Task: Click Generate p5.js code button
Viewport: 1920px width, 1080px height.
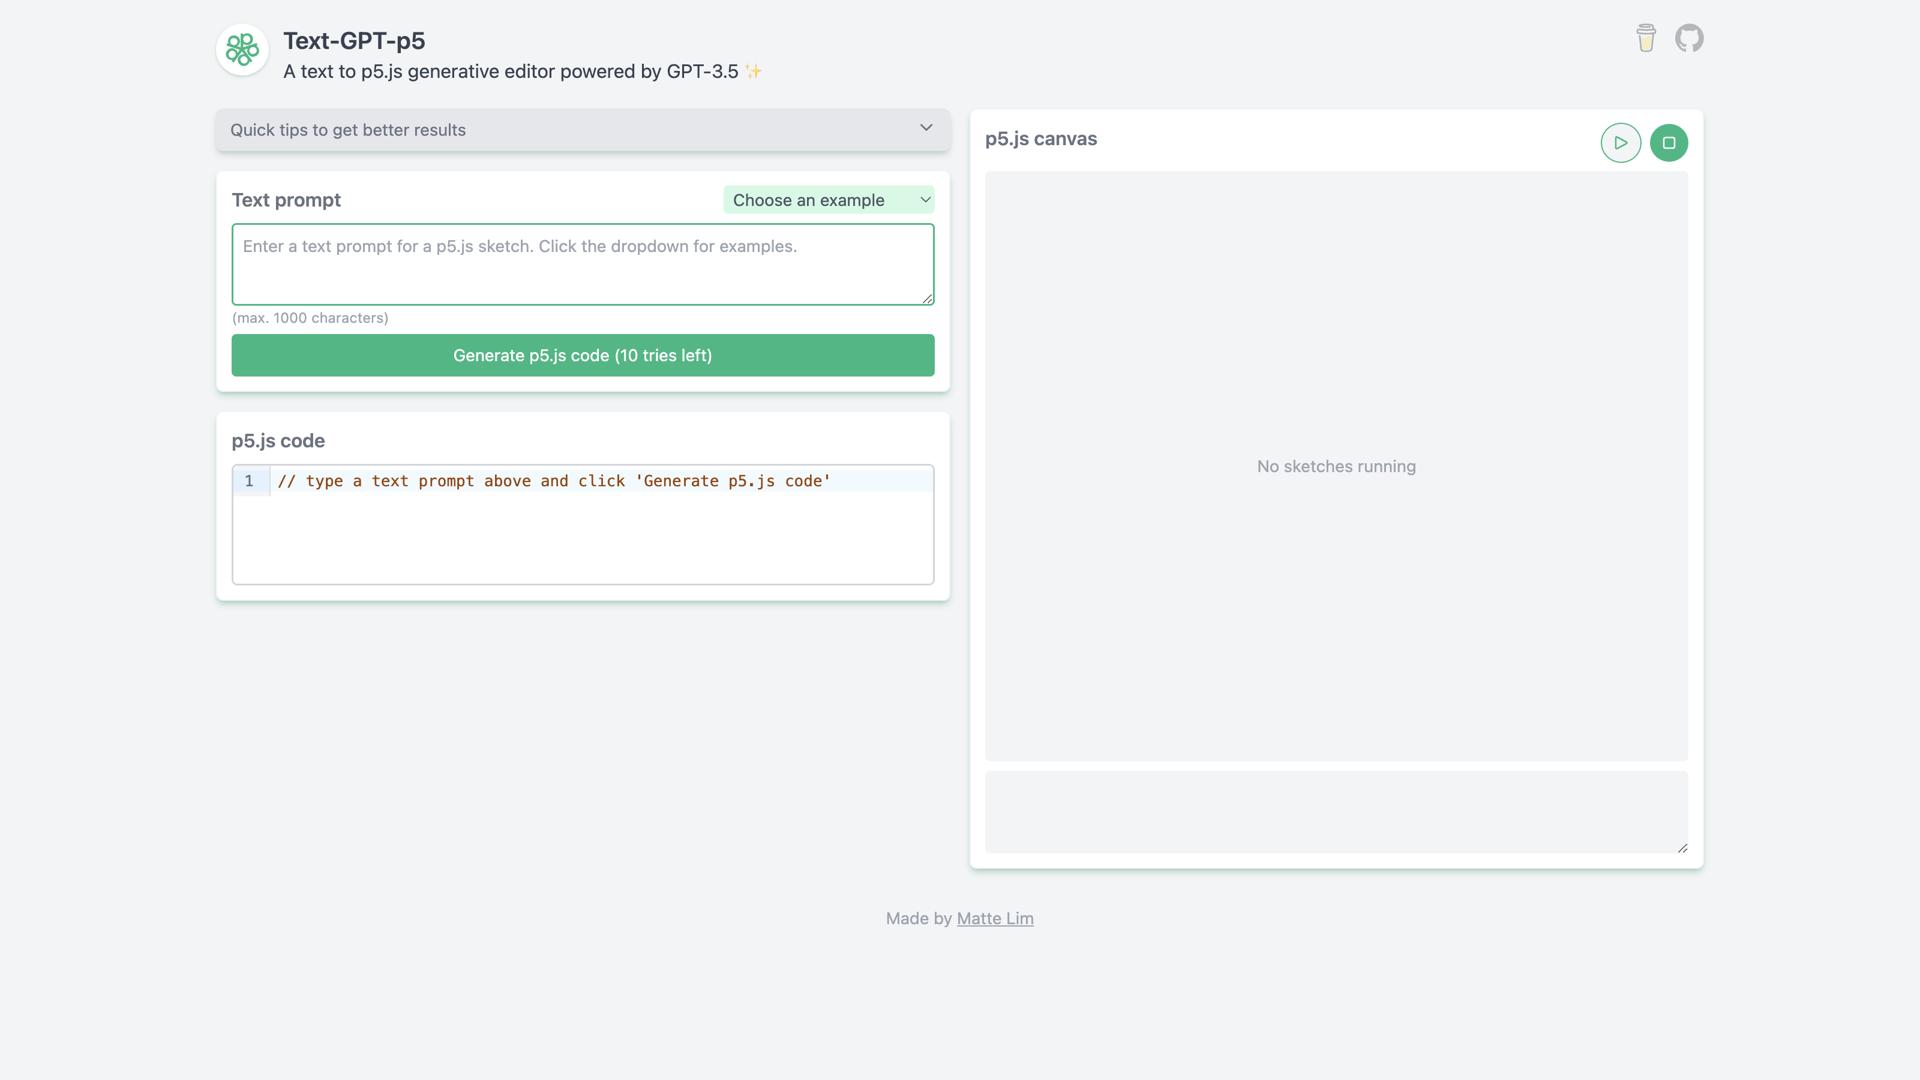Action: pos(582,356)
